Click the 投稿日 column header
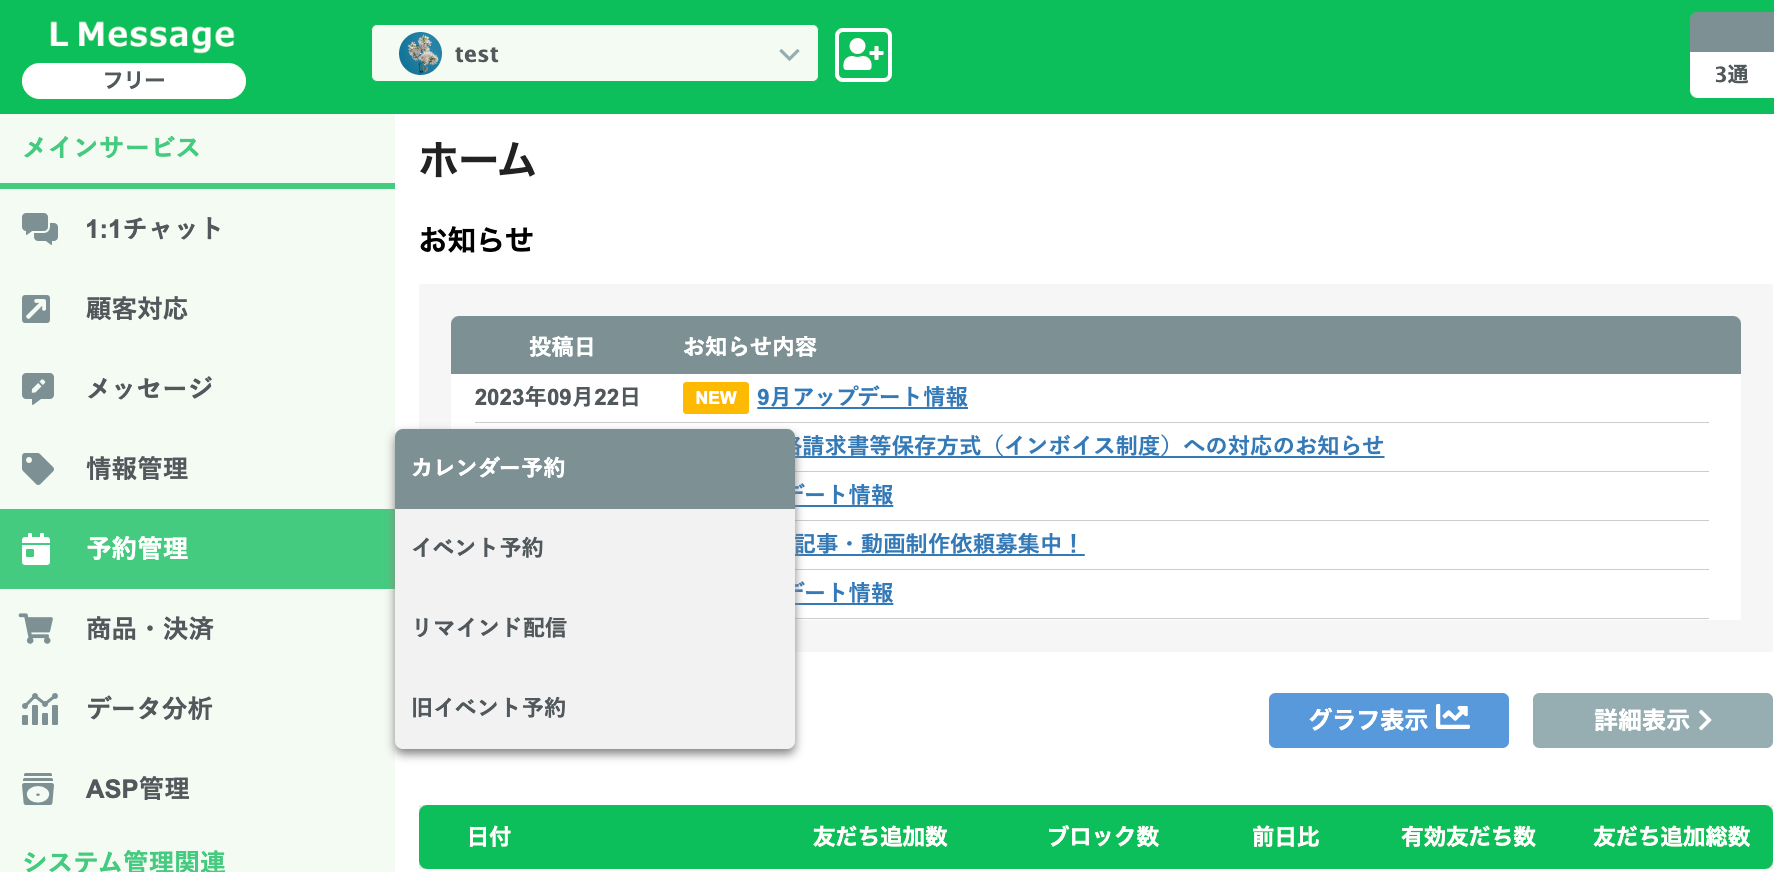Screen dimensions: 1774x872 [x=562, y=347]
